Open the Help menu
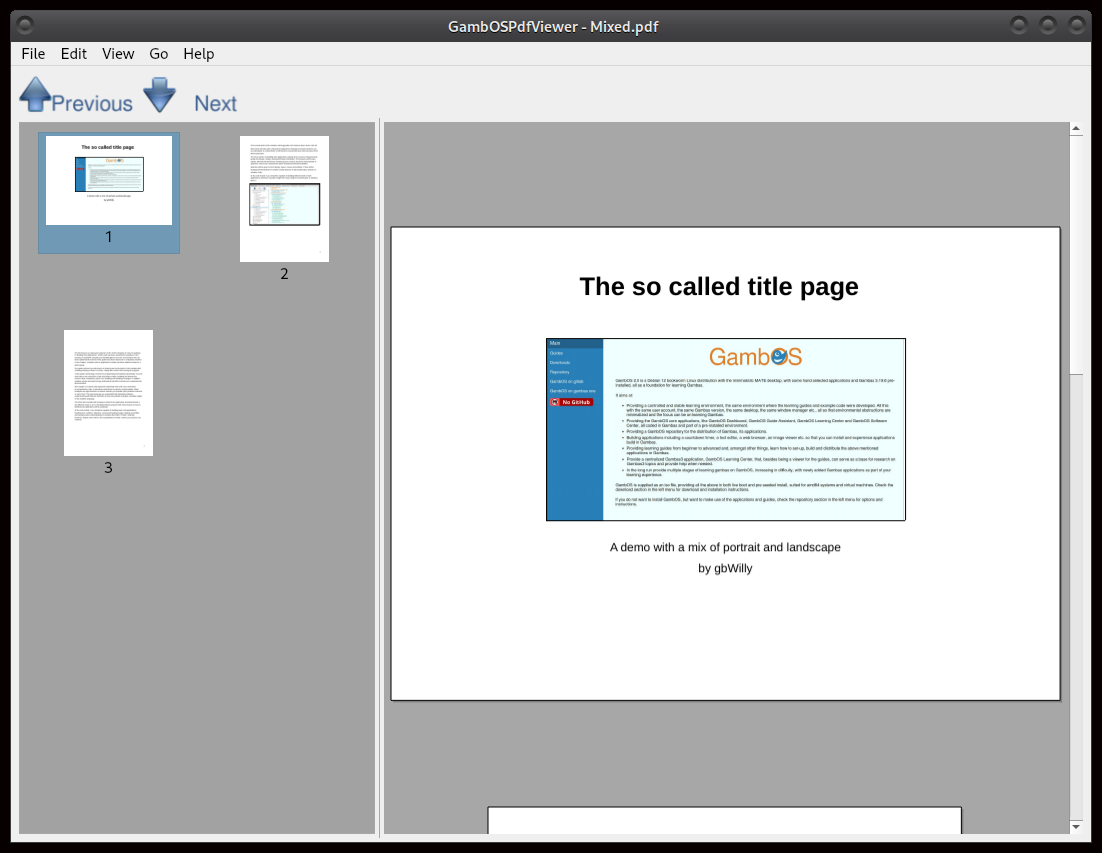The width and height of the screenshot is (1102, 853). tap(198, 53)
